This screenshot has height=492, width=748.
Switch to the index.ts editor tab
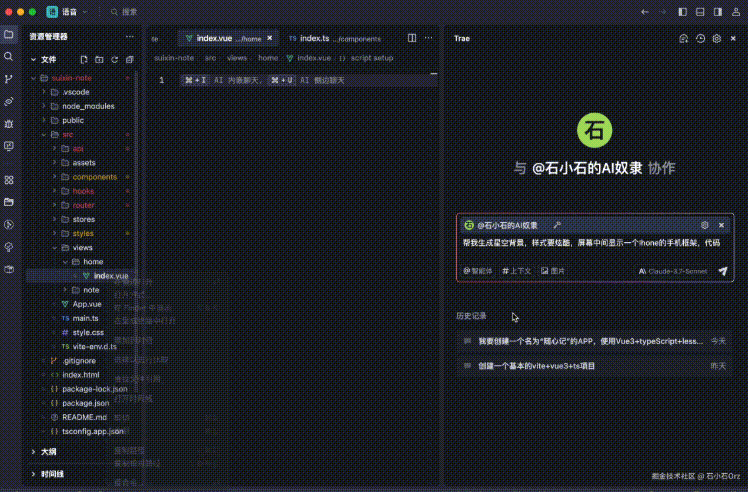[334, 39]
